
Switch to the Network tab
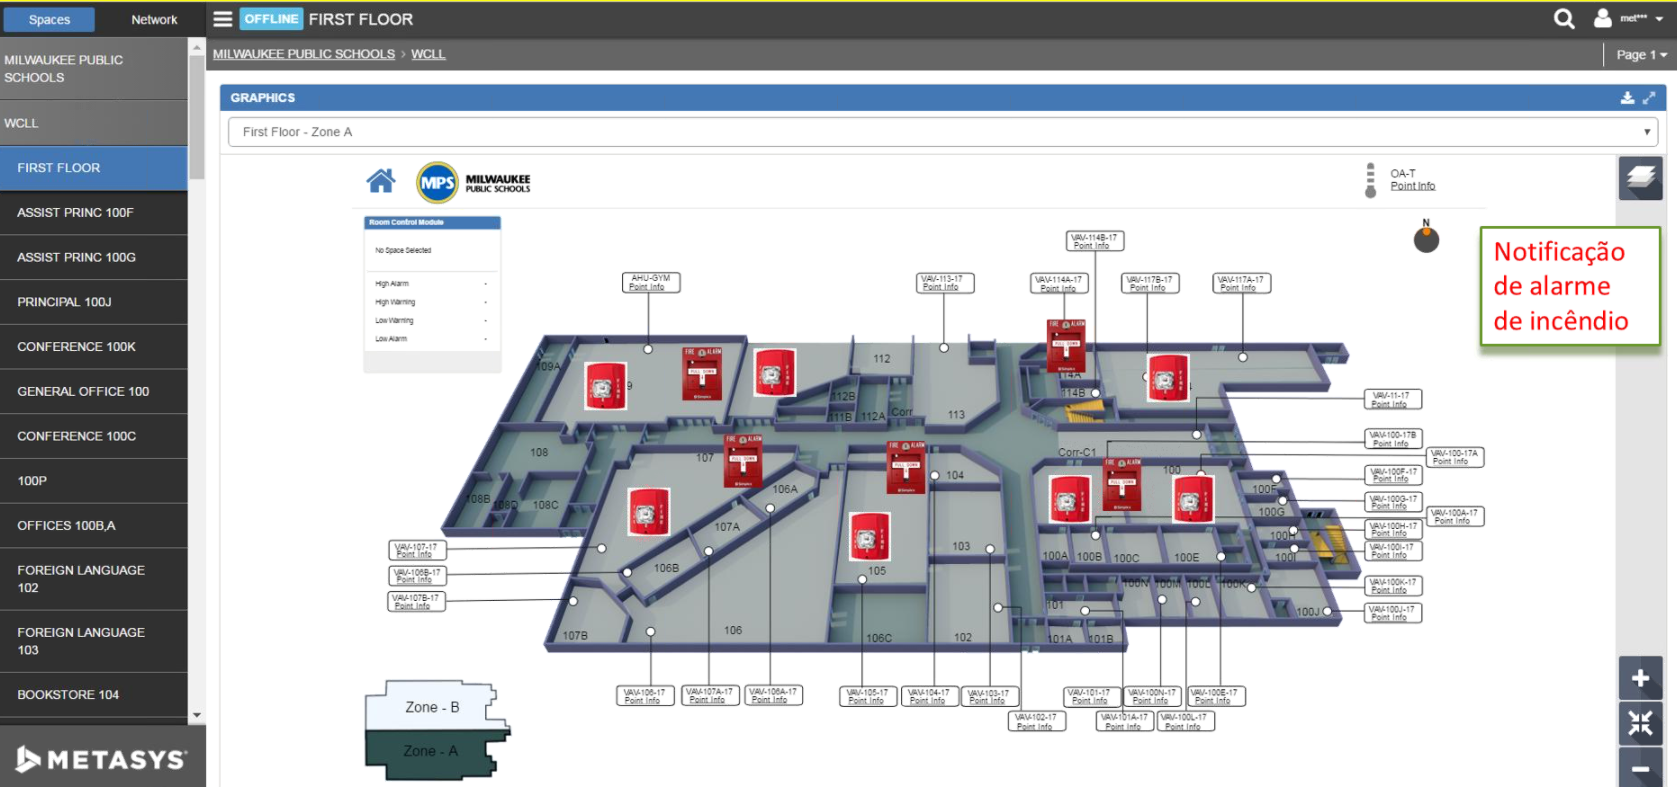tap(154, 20)
